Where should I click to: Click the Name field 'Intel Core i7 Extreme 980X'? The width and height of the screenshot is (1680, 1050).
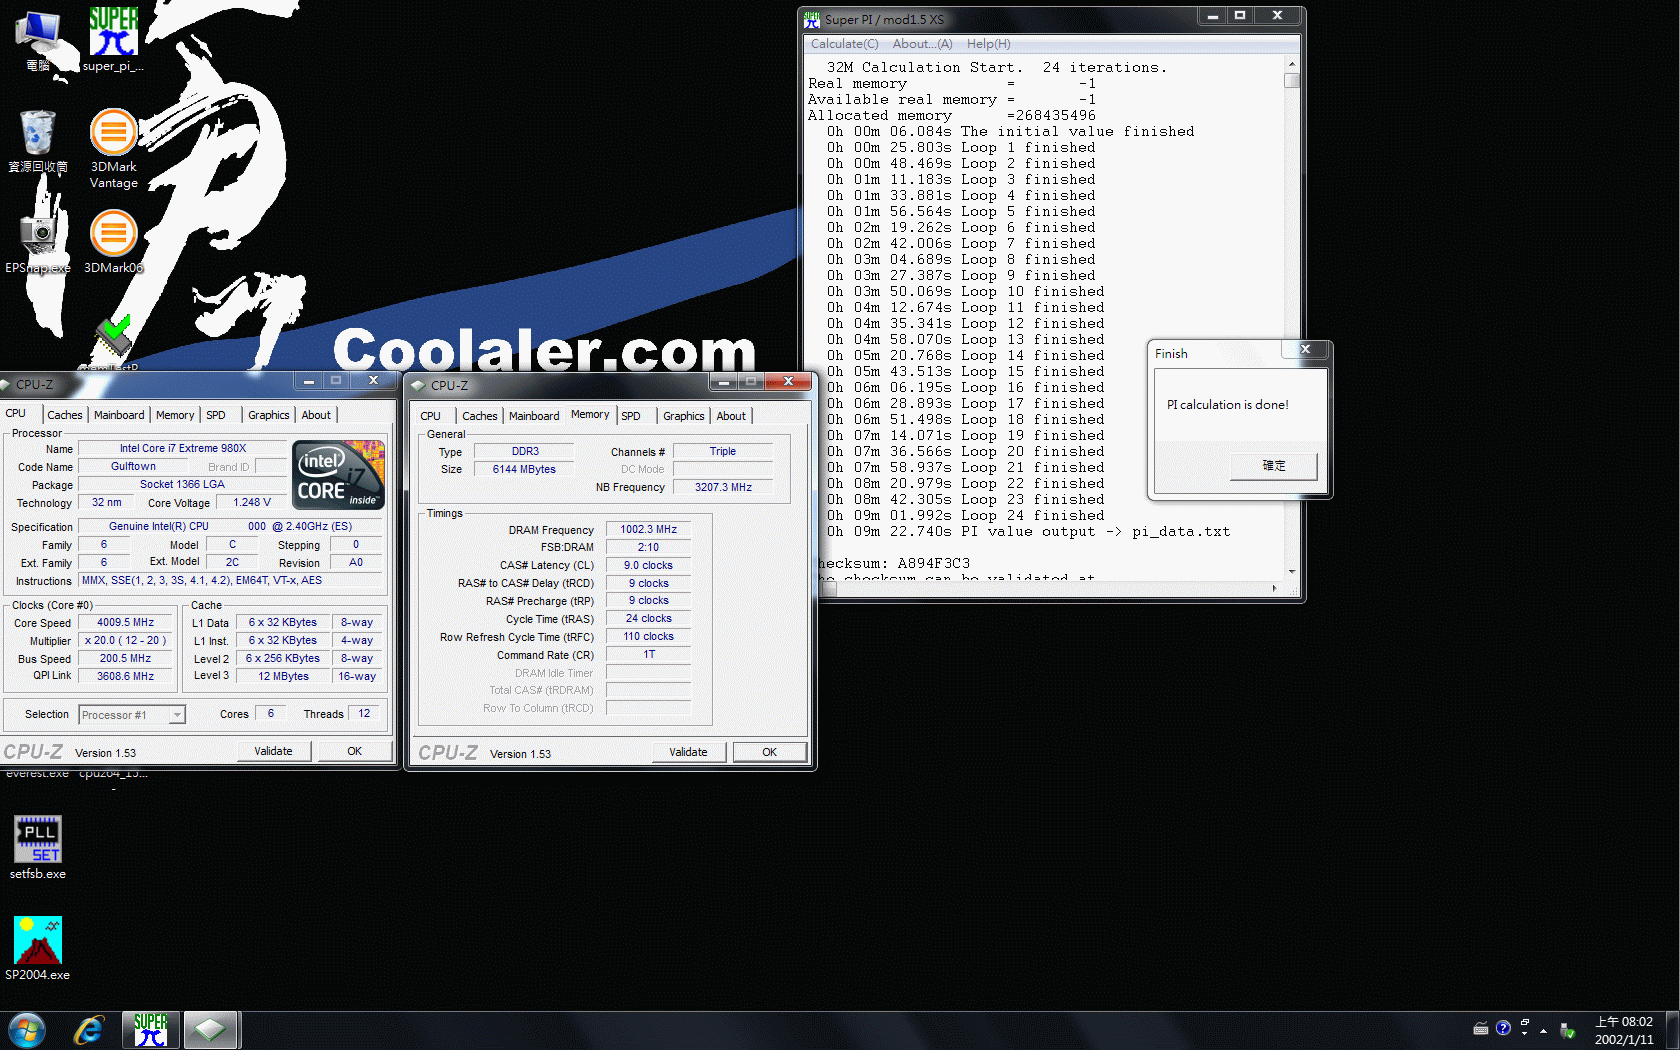182,448
